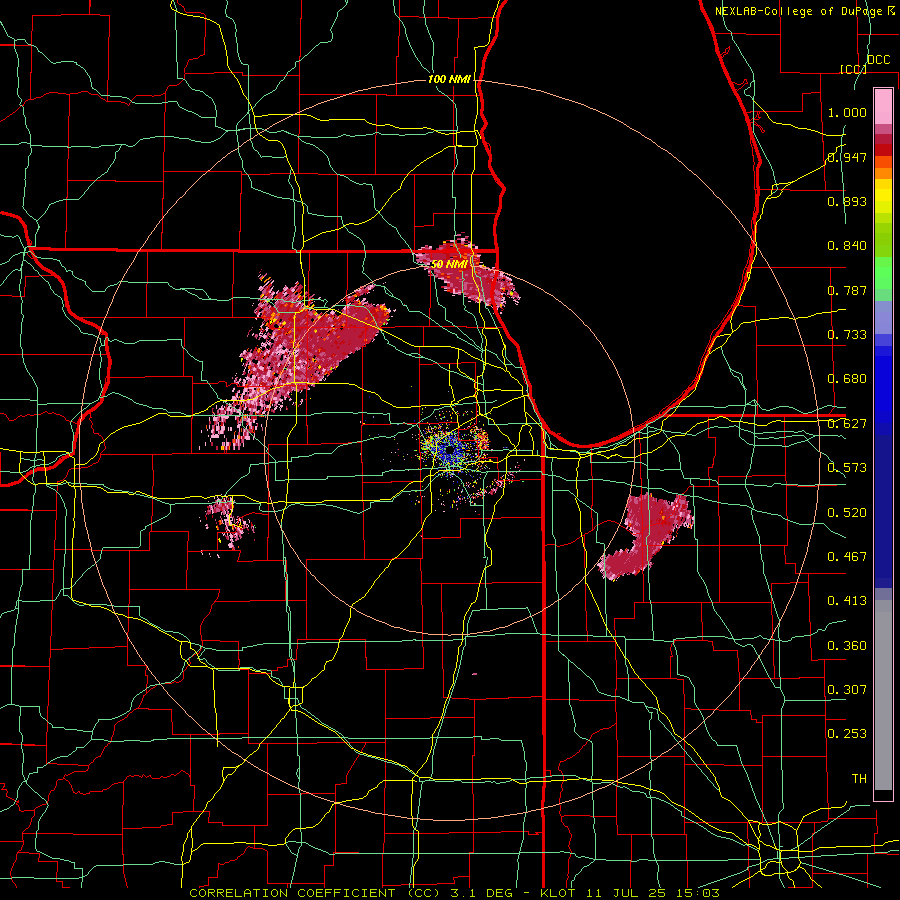Select the 0.893 scale value
Viewport: 900px width, 900px height.
coord(847,201)
